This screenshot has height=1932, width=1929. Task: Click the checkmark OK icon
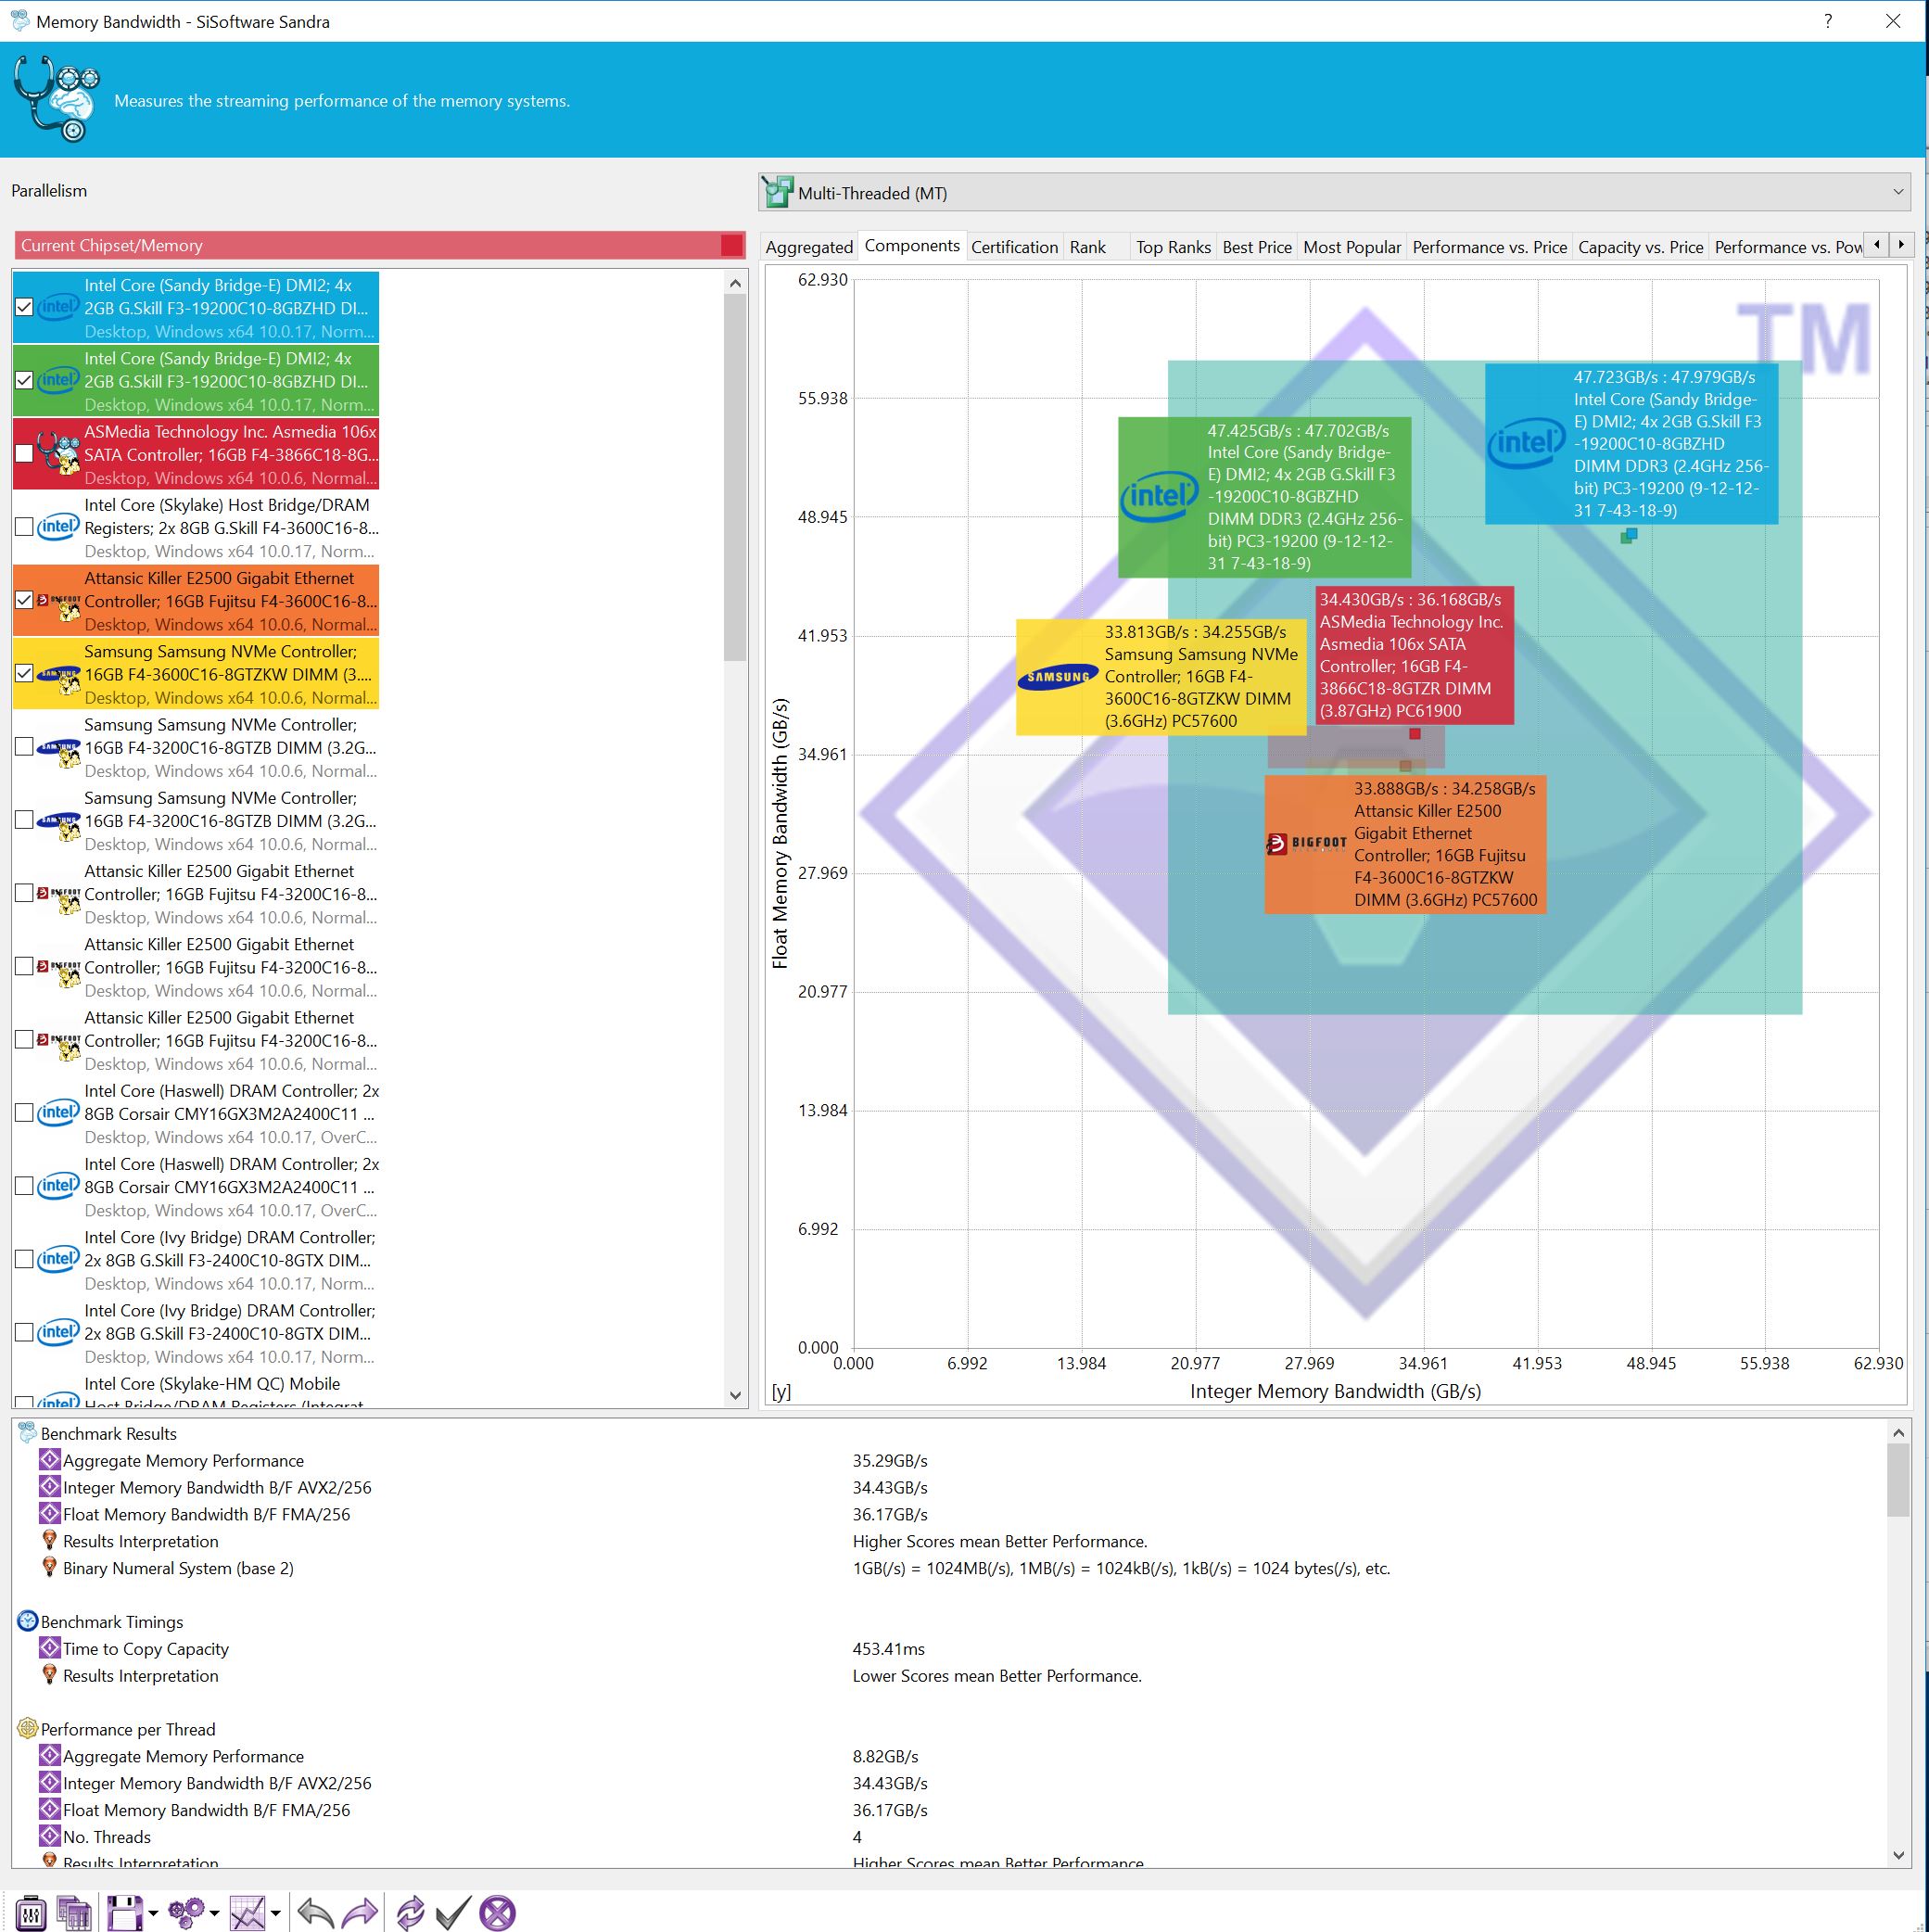coord(453,1913)
